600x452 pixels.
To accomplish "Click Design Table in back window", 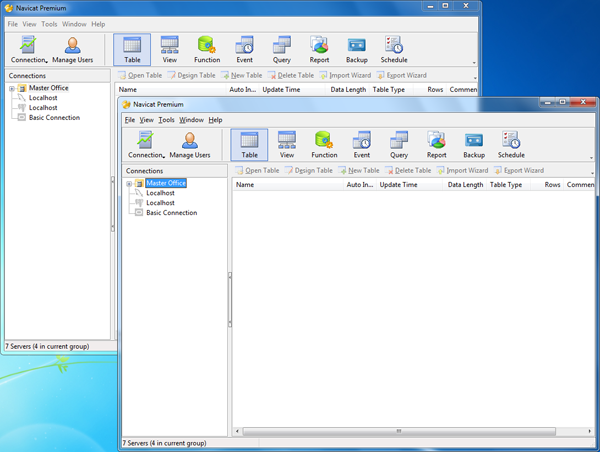I will point(191,75).
